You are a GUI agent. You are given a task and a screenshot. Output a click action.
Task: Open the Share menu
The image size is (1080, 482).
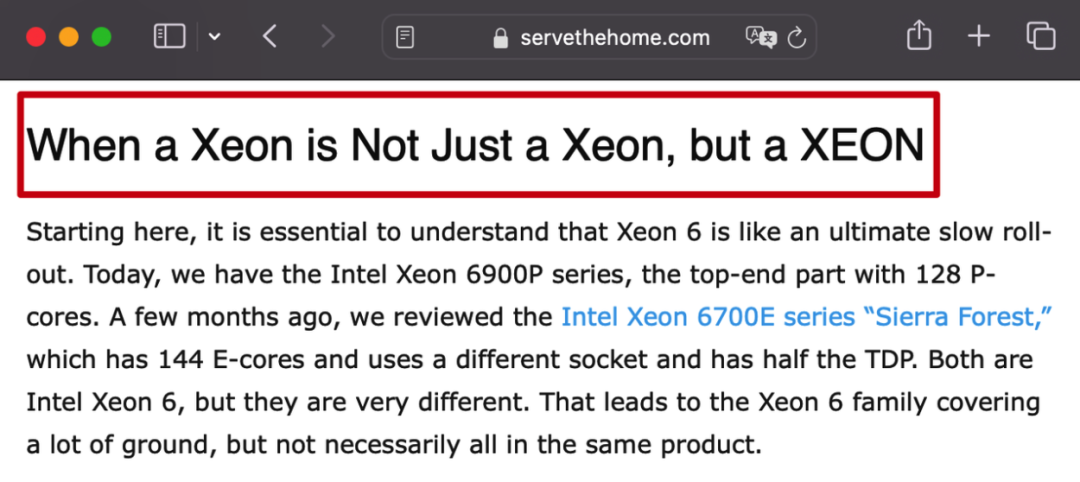point(918,37)
